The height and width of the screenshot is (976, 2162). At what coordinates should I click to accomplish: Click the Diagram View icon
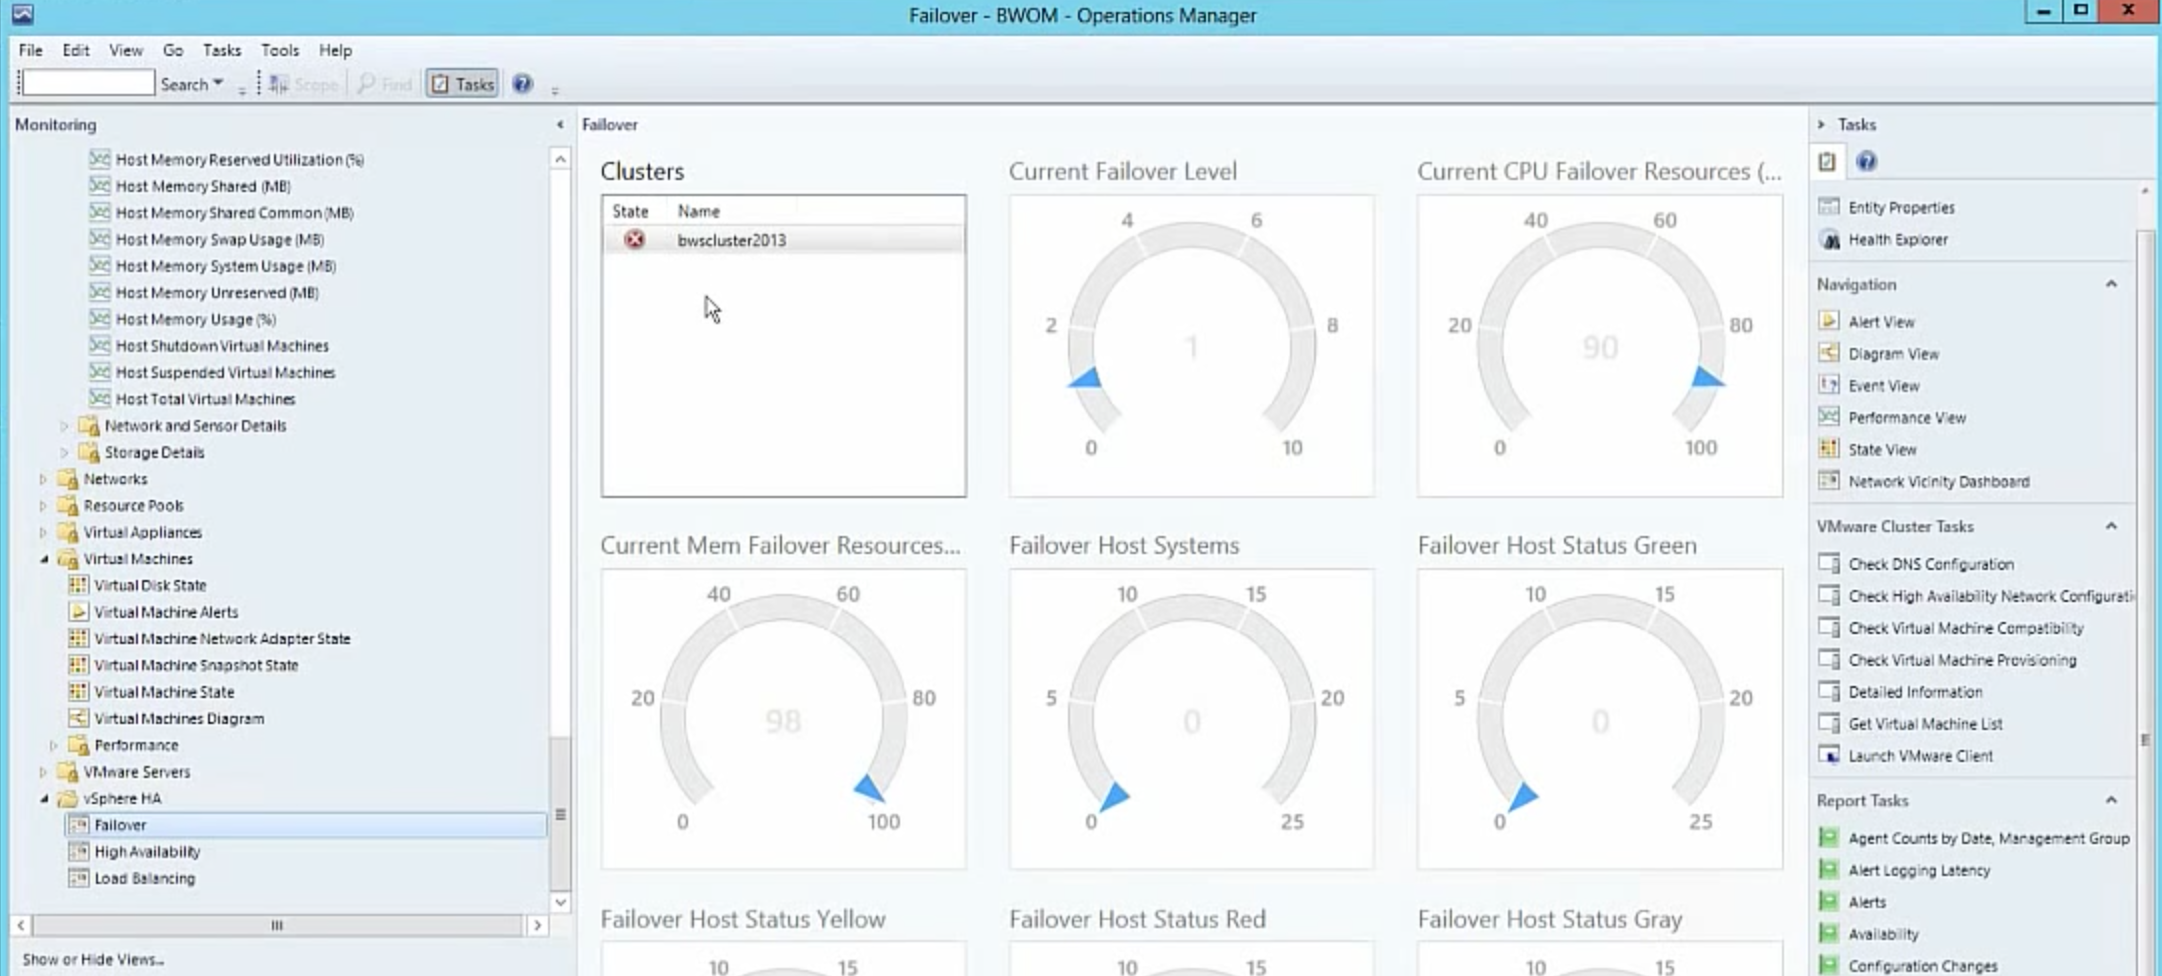pyautogui.click(x=1829, y=353)
